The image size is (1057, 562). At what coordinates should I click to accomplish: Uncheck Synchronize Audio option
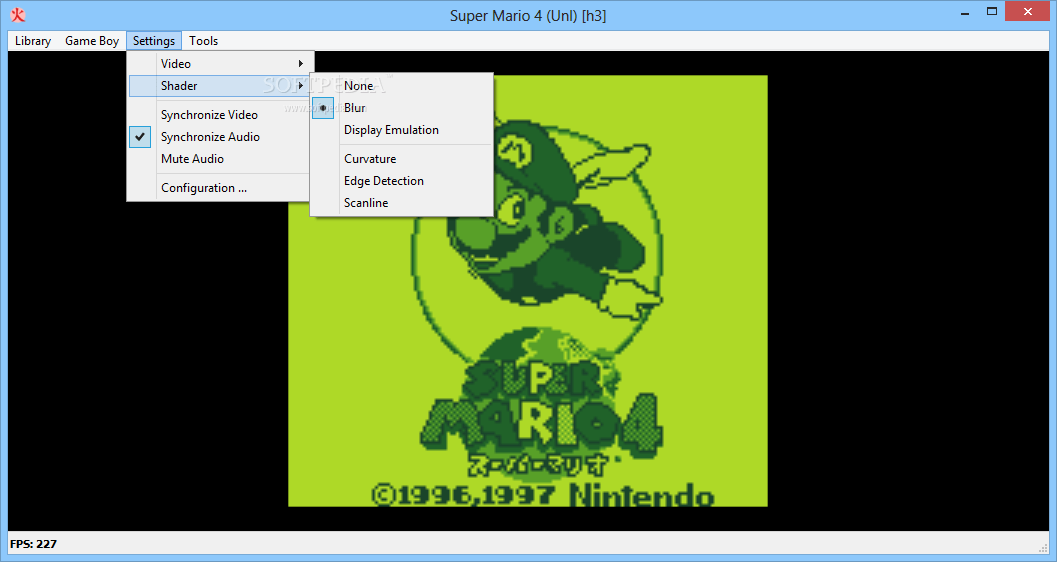click(219, 137)
